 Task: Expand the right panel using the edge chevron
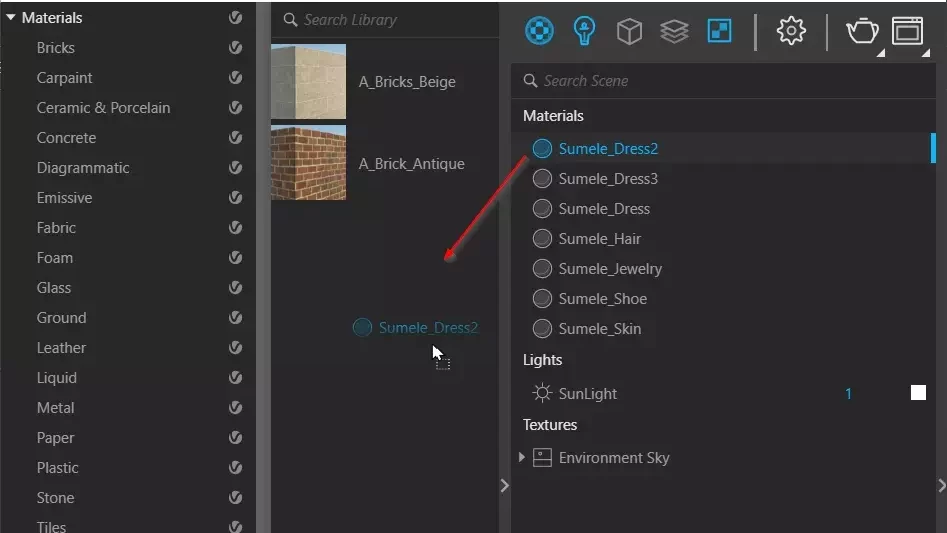pos(942,486)
